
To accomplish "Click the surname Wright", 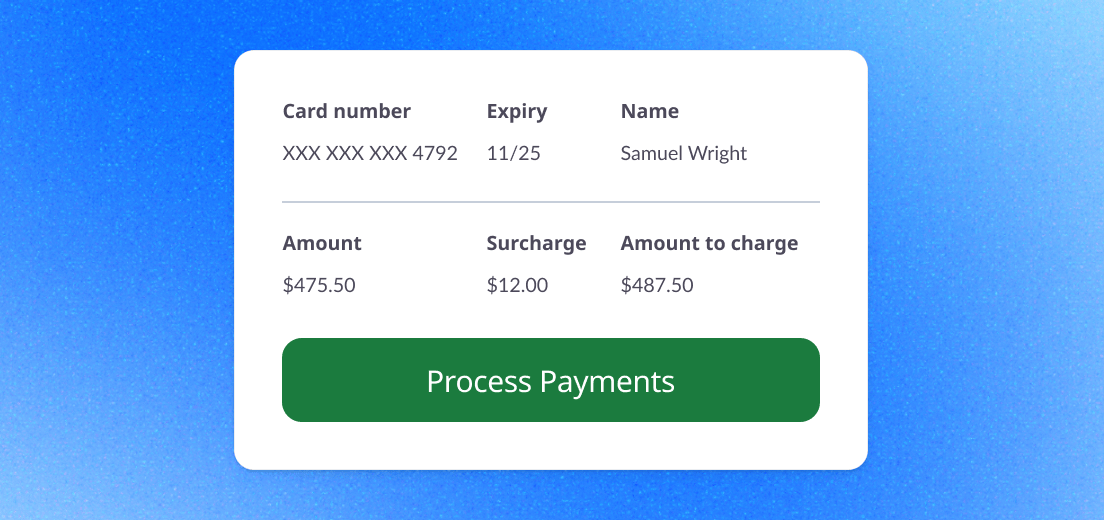I will [718, 154].
